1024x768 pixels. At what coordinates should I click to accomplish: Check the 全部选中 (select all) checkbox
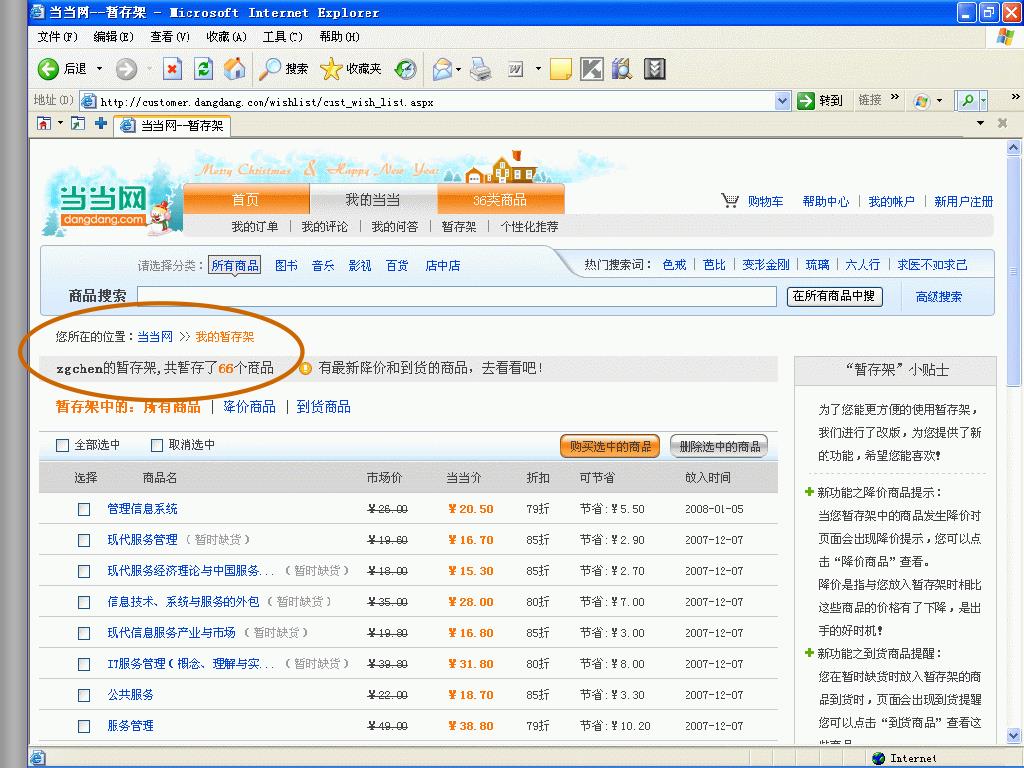pyautogui.click(x=63, y=445)
